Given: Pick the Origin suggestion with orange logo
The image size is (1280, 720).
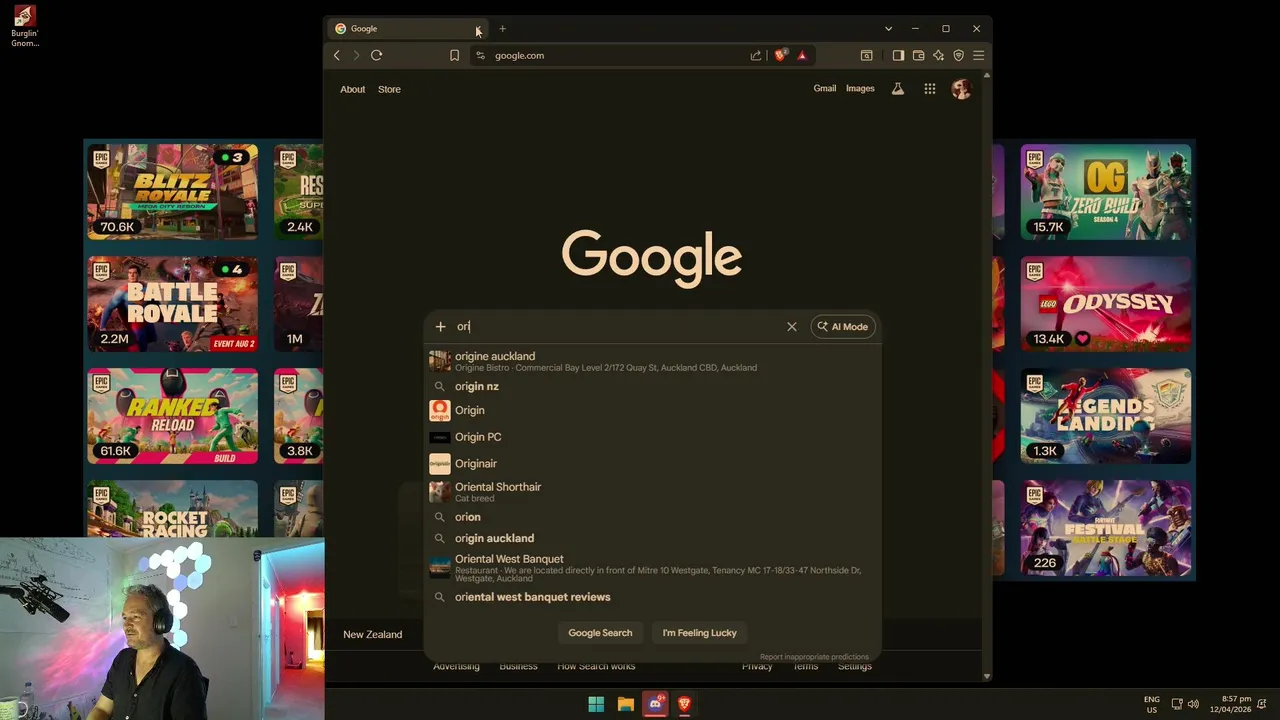Looking at the screenshot, I should (x=652, y=410).
